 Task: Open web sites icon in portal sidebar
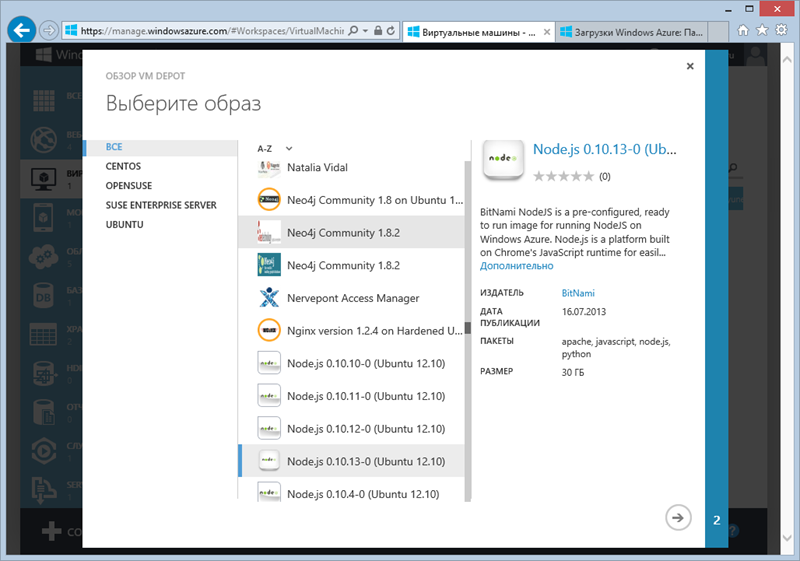44,139
